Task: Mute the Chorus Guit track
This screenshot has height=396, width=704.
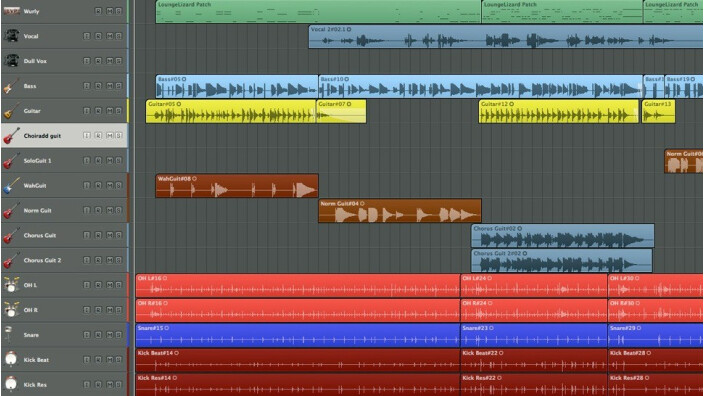Action: [x=110, y=235]
